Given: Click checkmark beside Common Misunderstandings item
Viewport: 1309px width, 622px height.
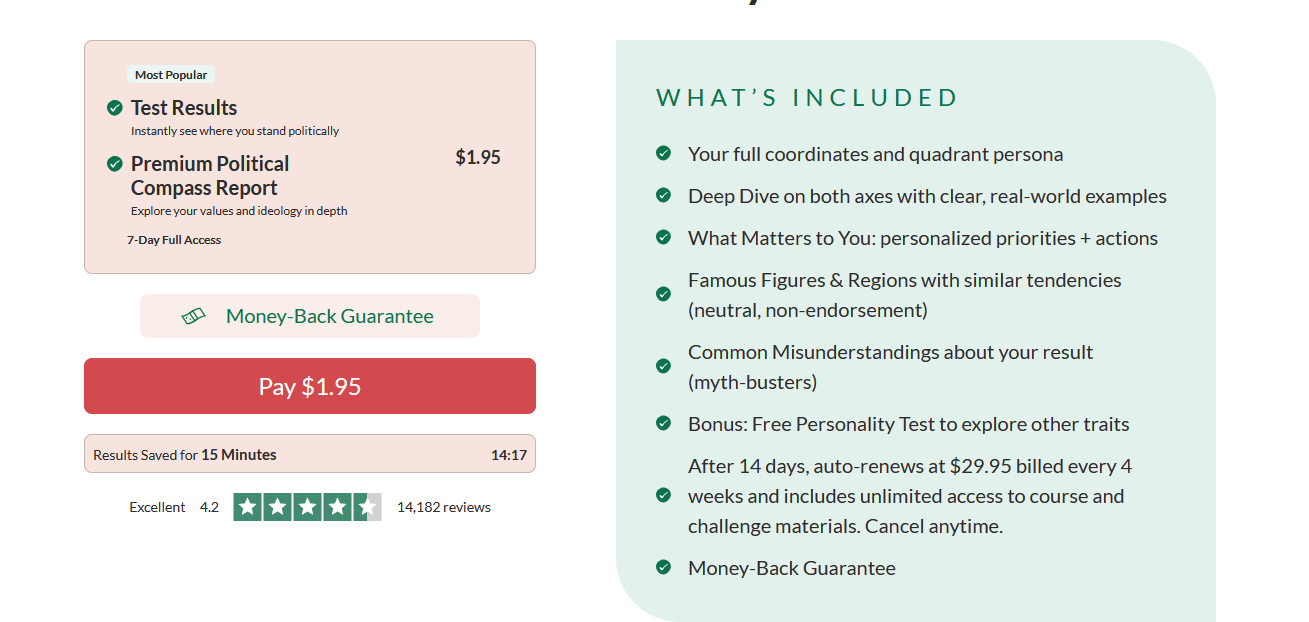Looking at the screenshot, I should click(x=663, y=366).
